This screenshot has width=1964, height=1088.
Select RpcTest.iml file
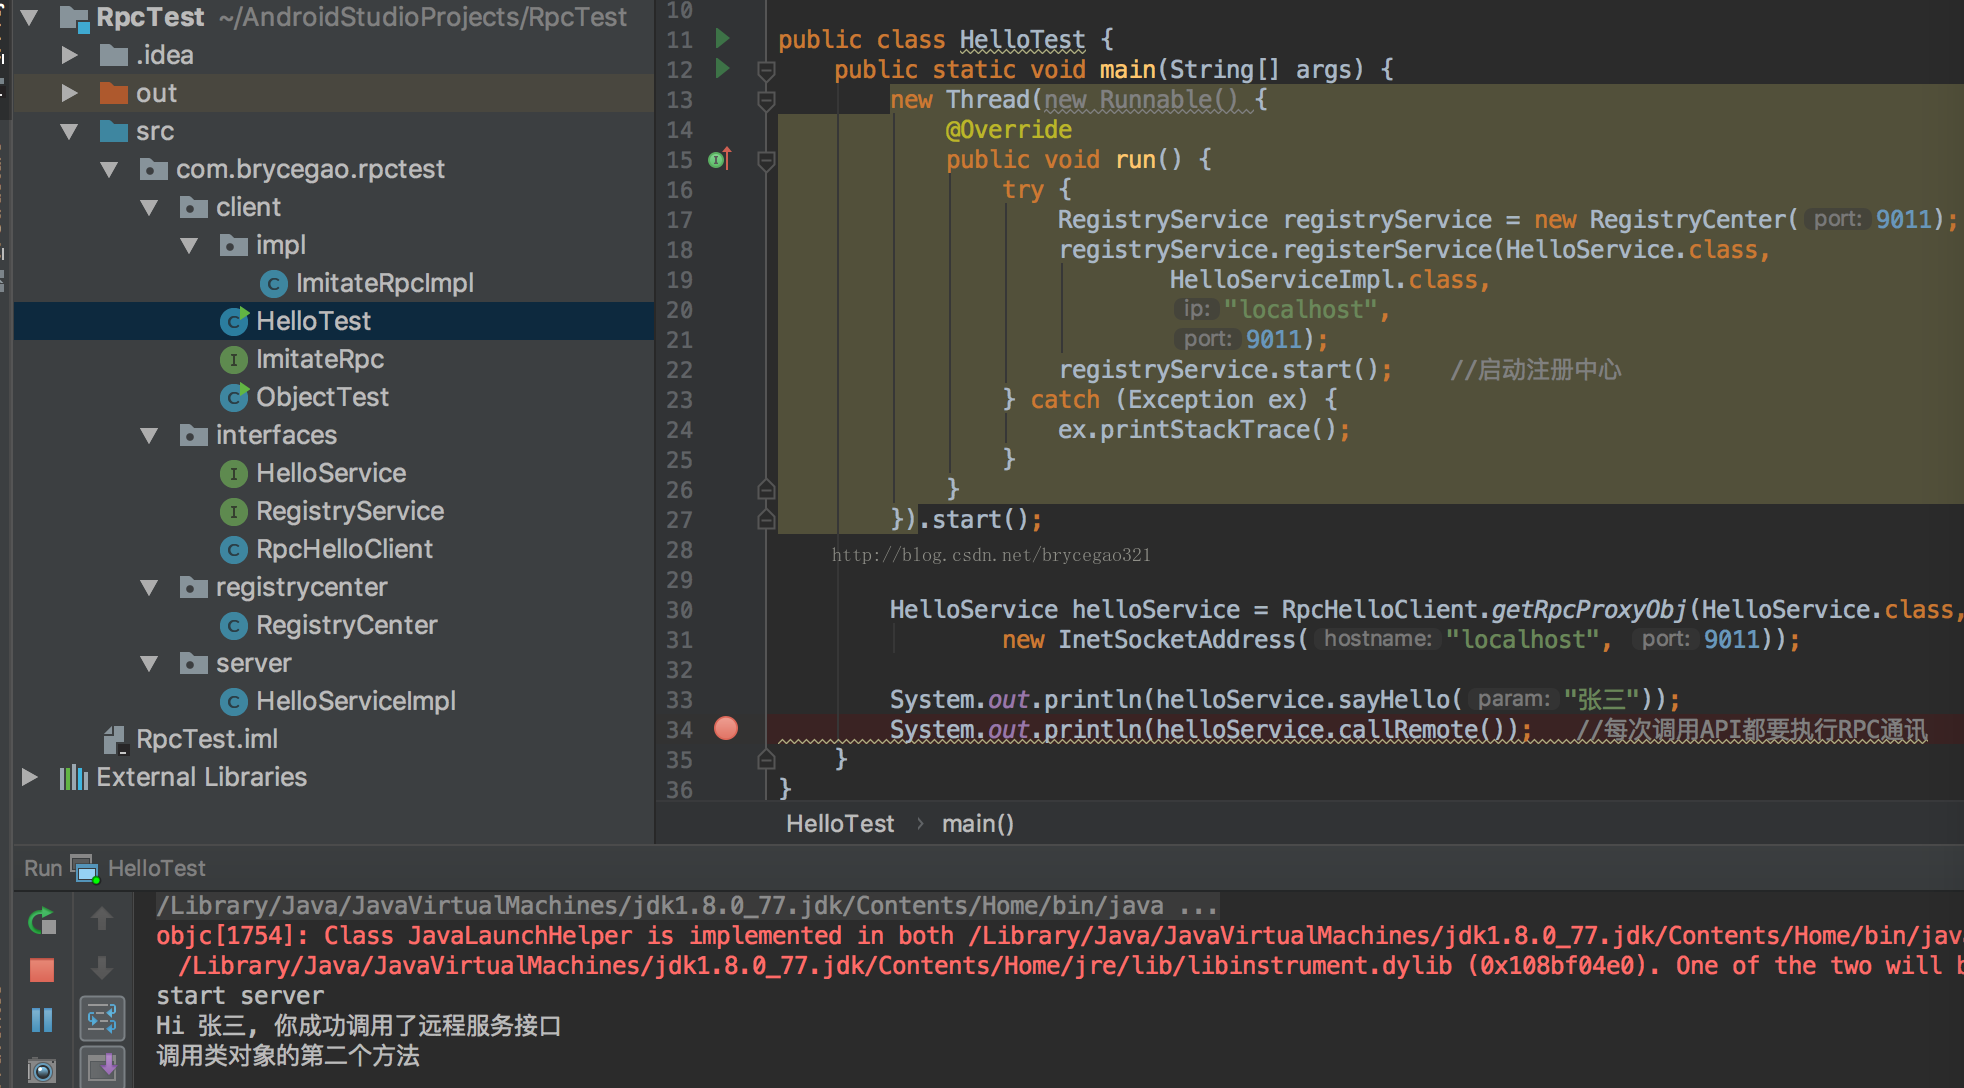click(206, 739)
